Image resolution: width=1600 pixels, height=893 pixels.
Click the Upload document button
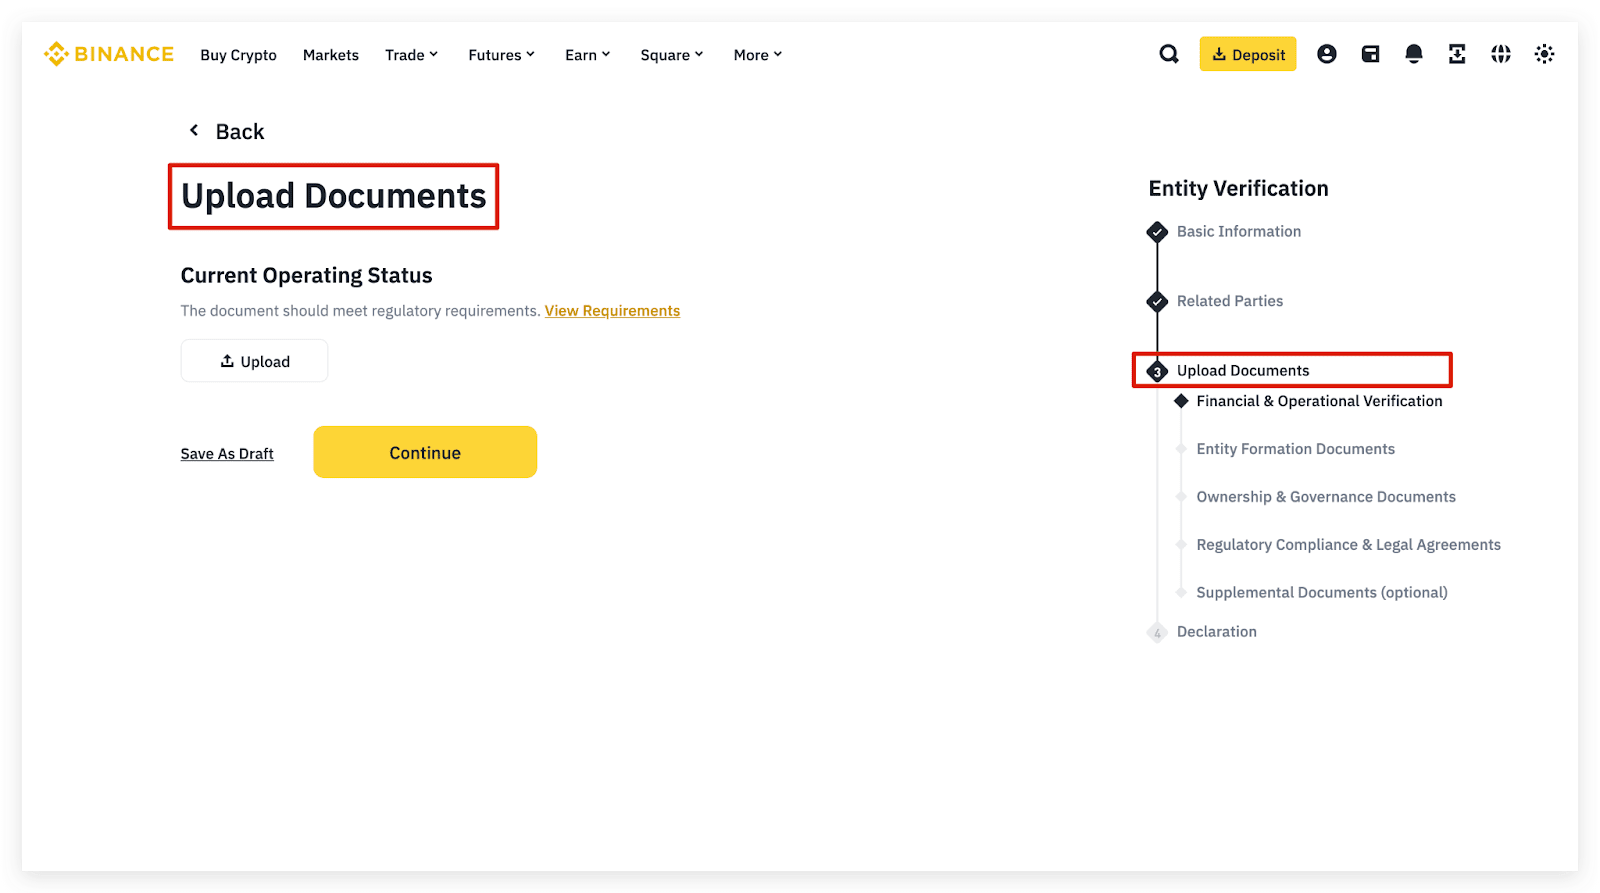coord(254,361)
